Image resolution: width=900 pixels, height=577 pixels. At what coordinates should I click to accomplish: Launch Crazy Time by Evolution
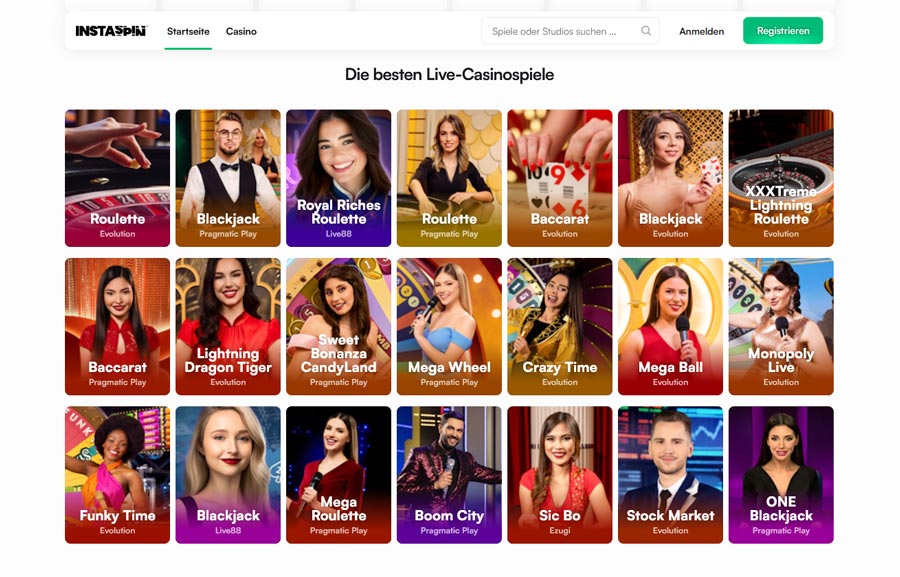coord(560,326)
